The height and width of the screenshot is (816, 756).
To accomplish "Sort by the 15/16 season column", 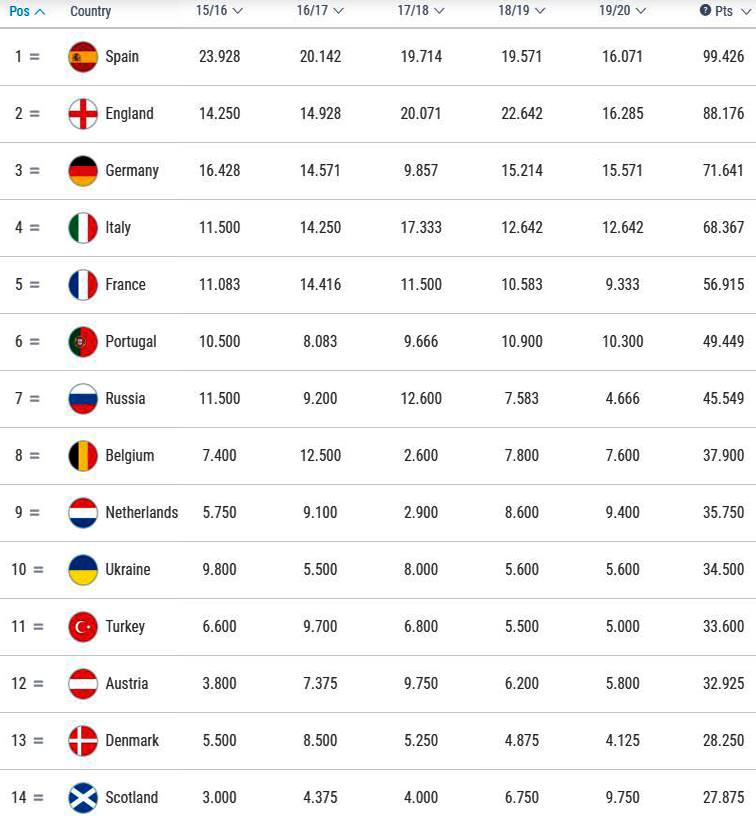I will (x=219, y=10).
